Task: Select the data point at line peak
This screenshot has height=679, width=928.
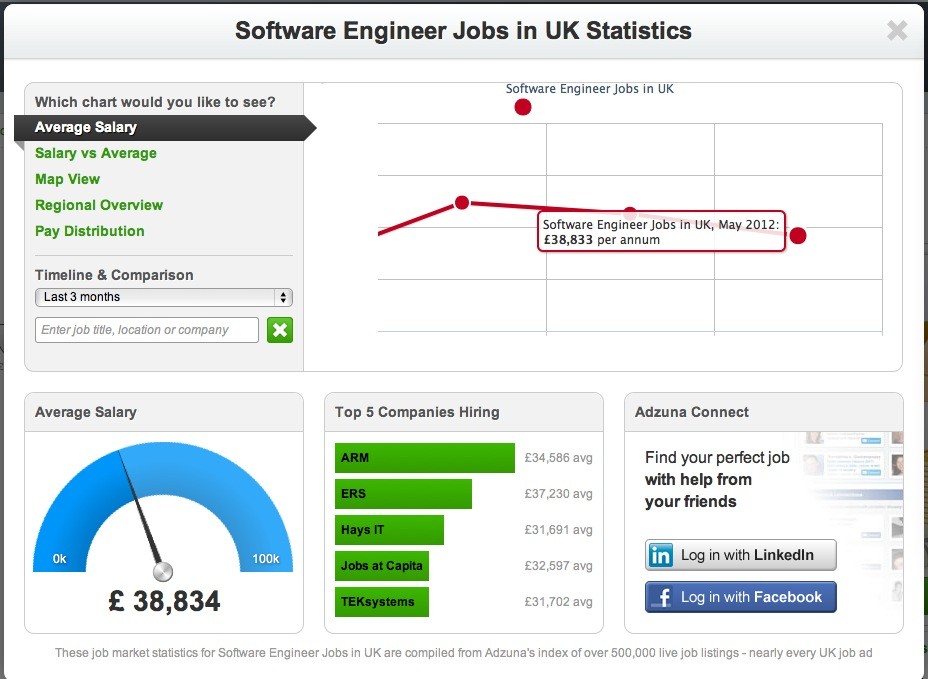Action: [x=462, y=203]
